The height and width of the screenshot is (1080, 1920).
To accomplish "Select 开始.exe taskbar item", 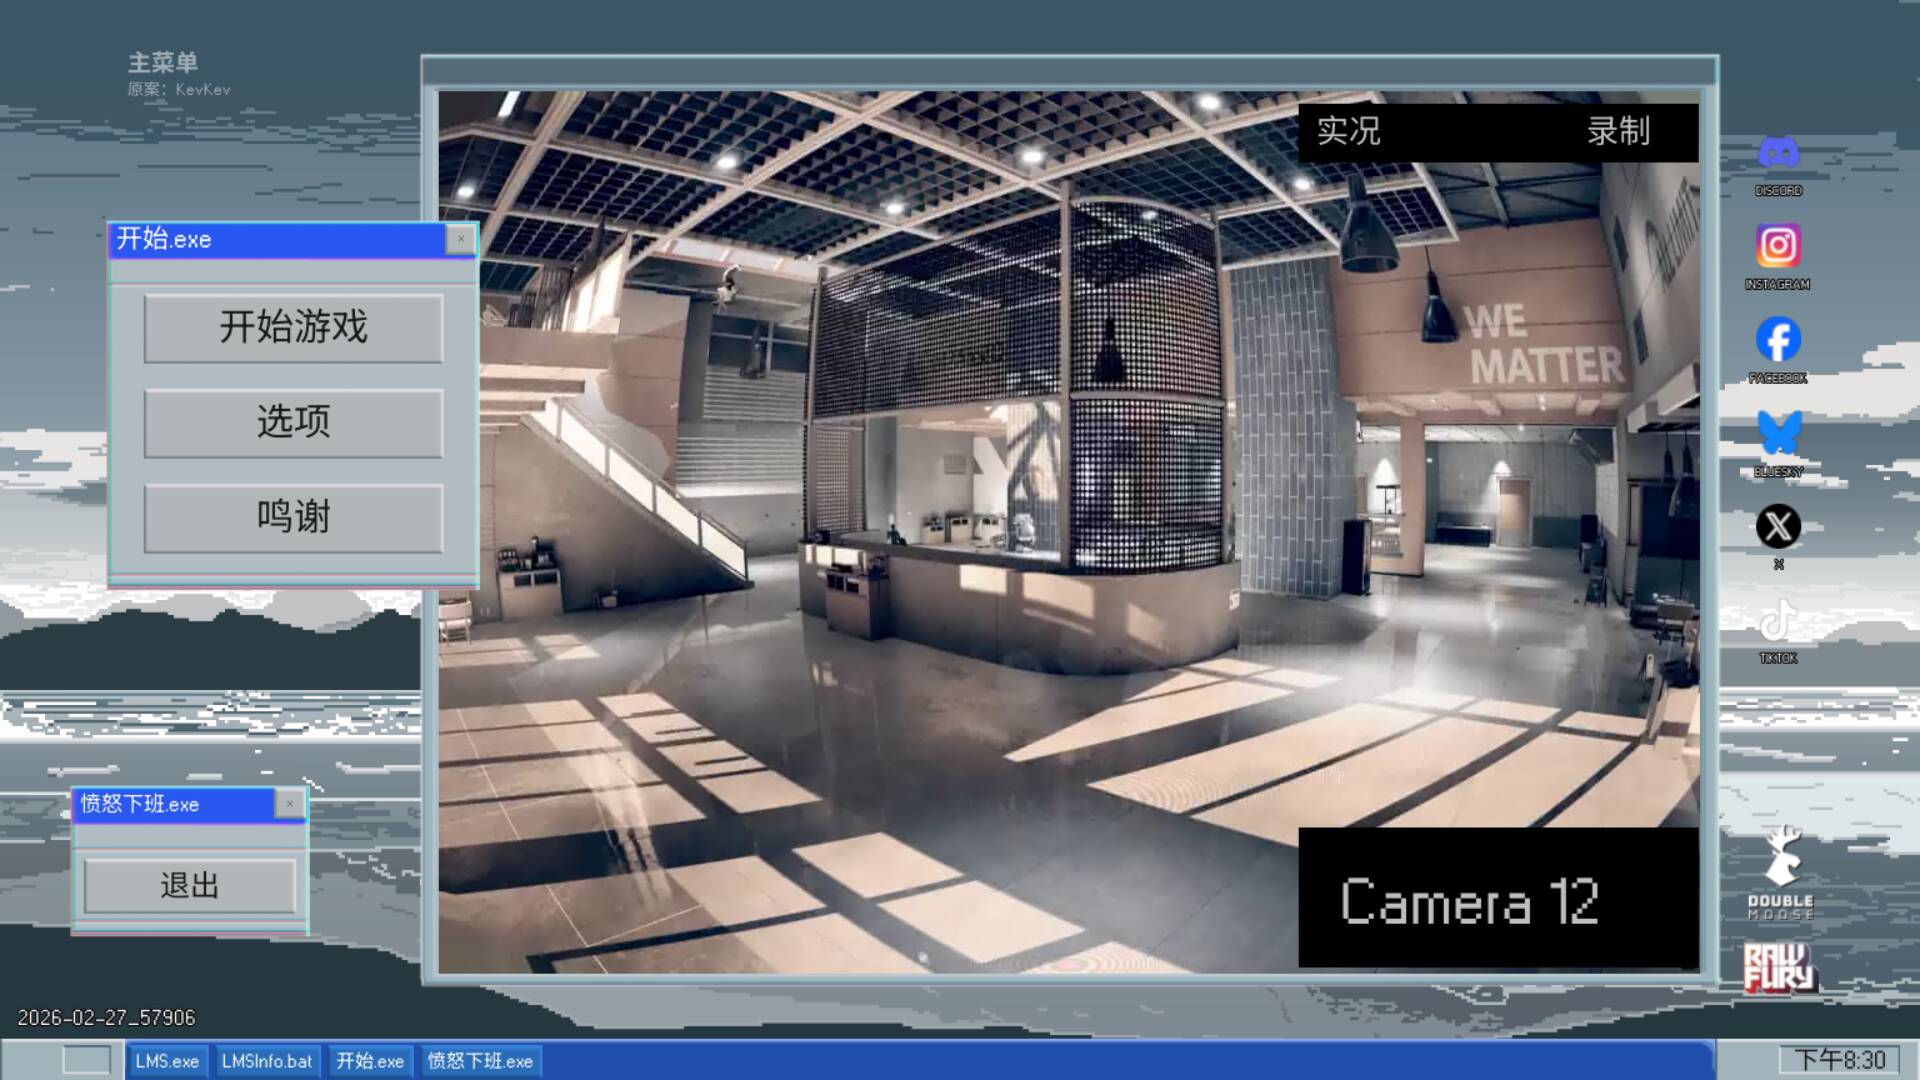I will [x=370, y=1061].
